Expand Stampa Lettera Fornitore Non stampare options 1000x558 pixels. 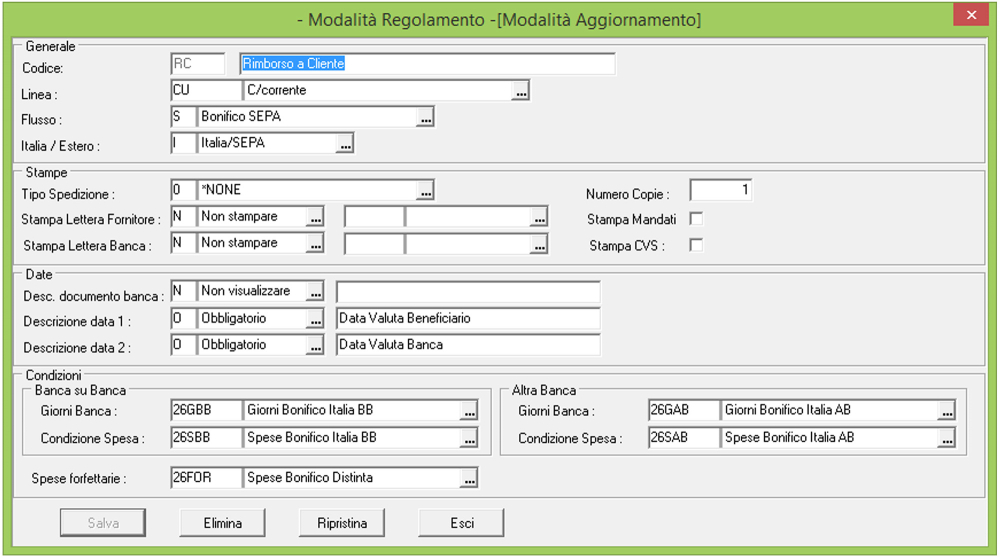click(x=315, y=217)
